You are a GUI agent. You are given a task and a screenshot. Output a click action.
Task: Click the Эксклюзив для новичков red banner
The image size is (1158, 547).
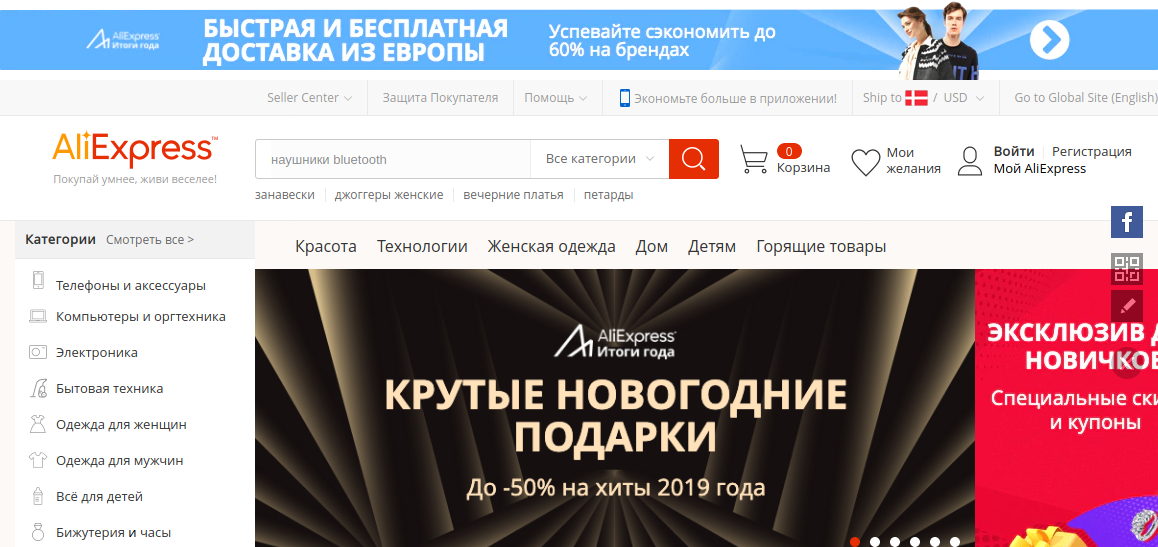1066,407
